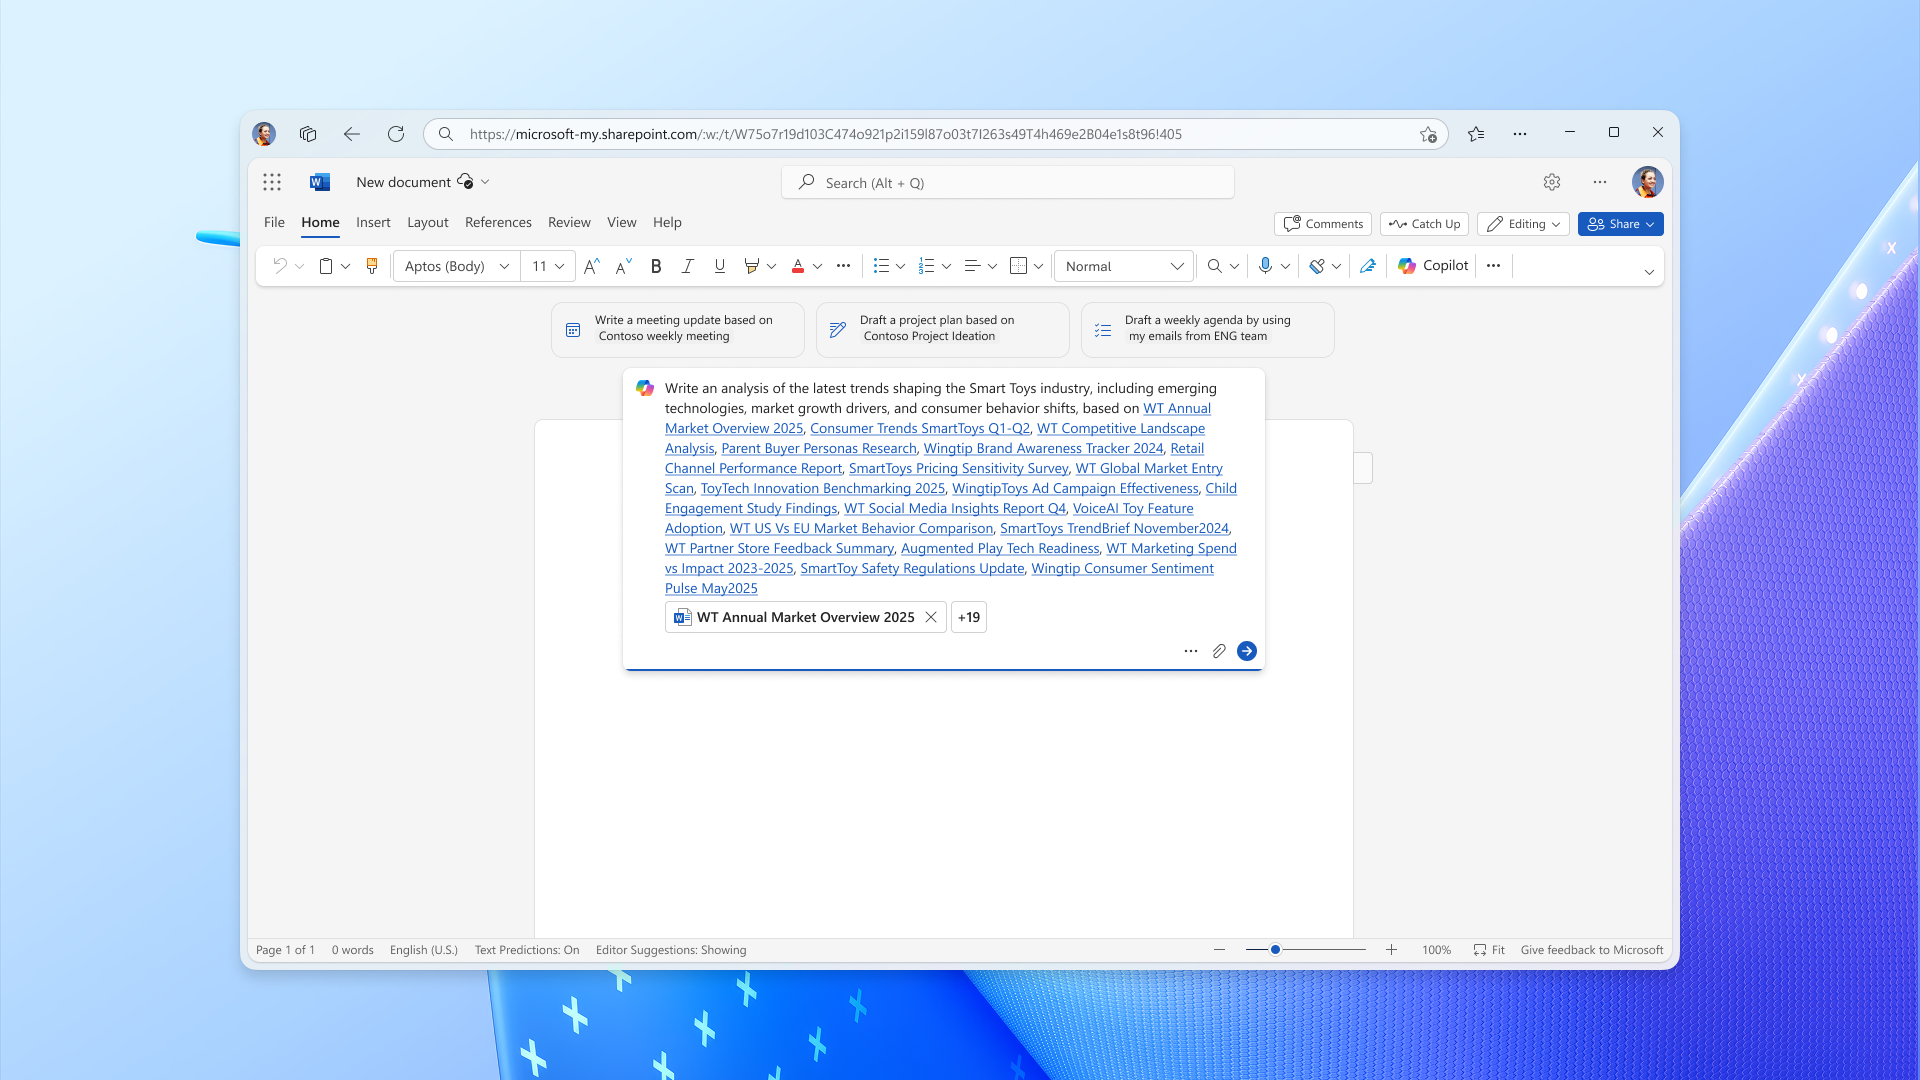Open Word settings gear icon
1920x1080 pixels.
[1552, 182]
